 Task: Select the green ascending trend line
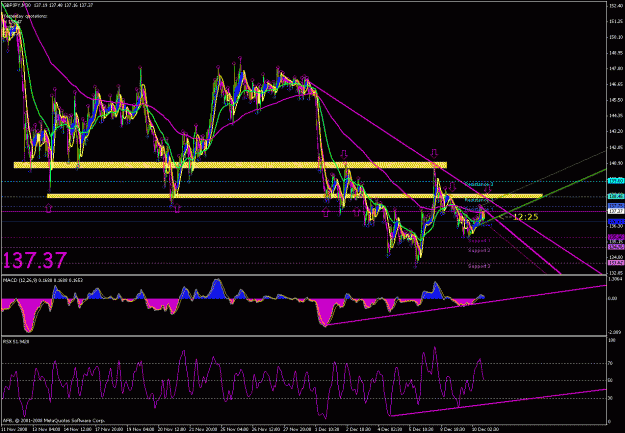(546, 197)
